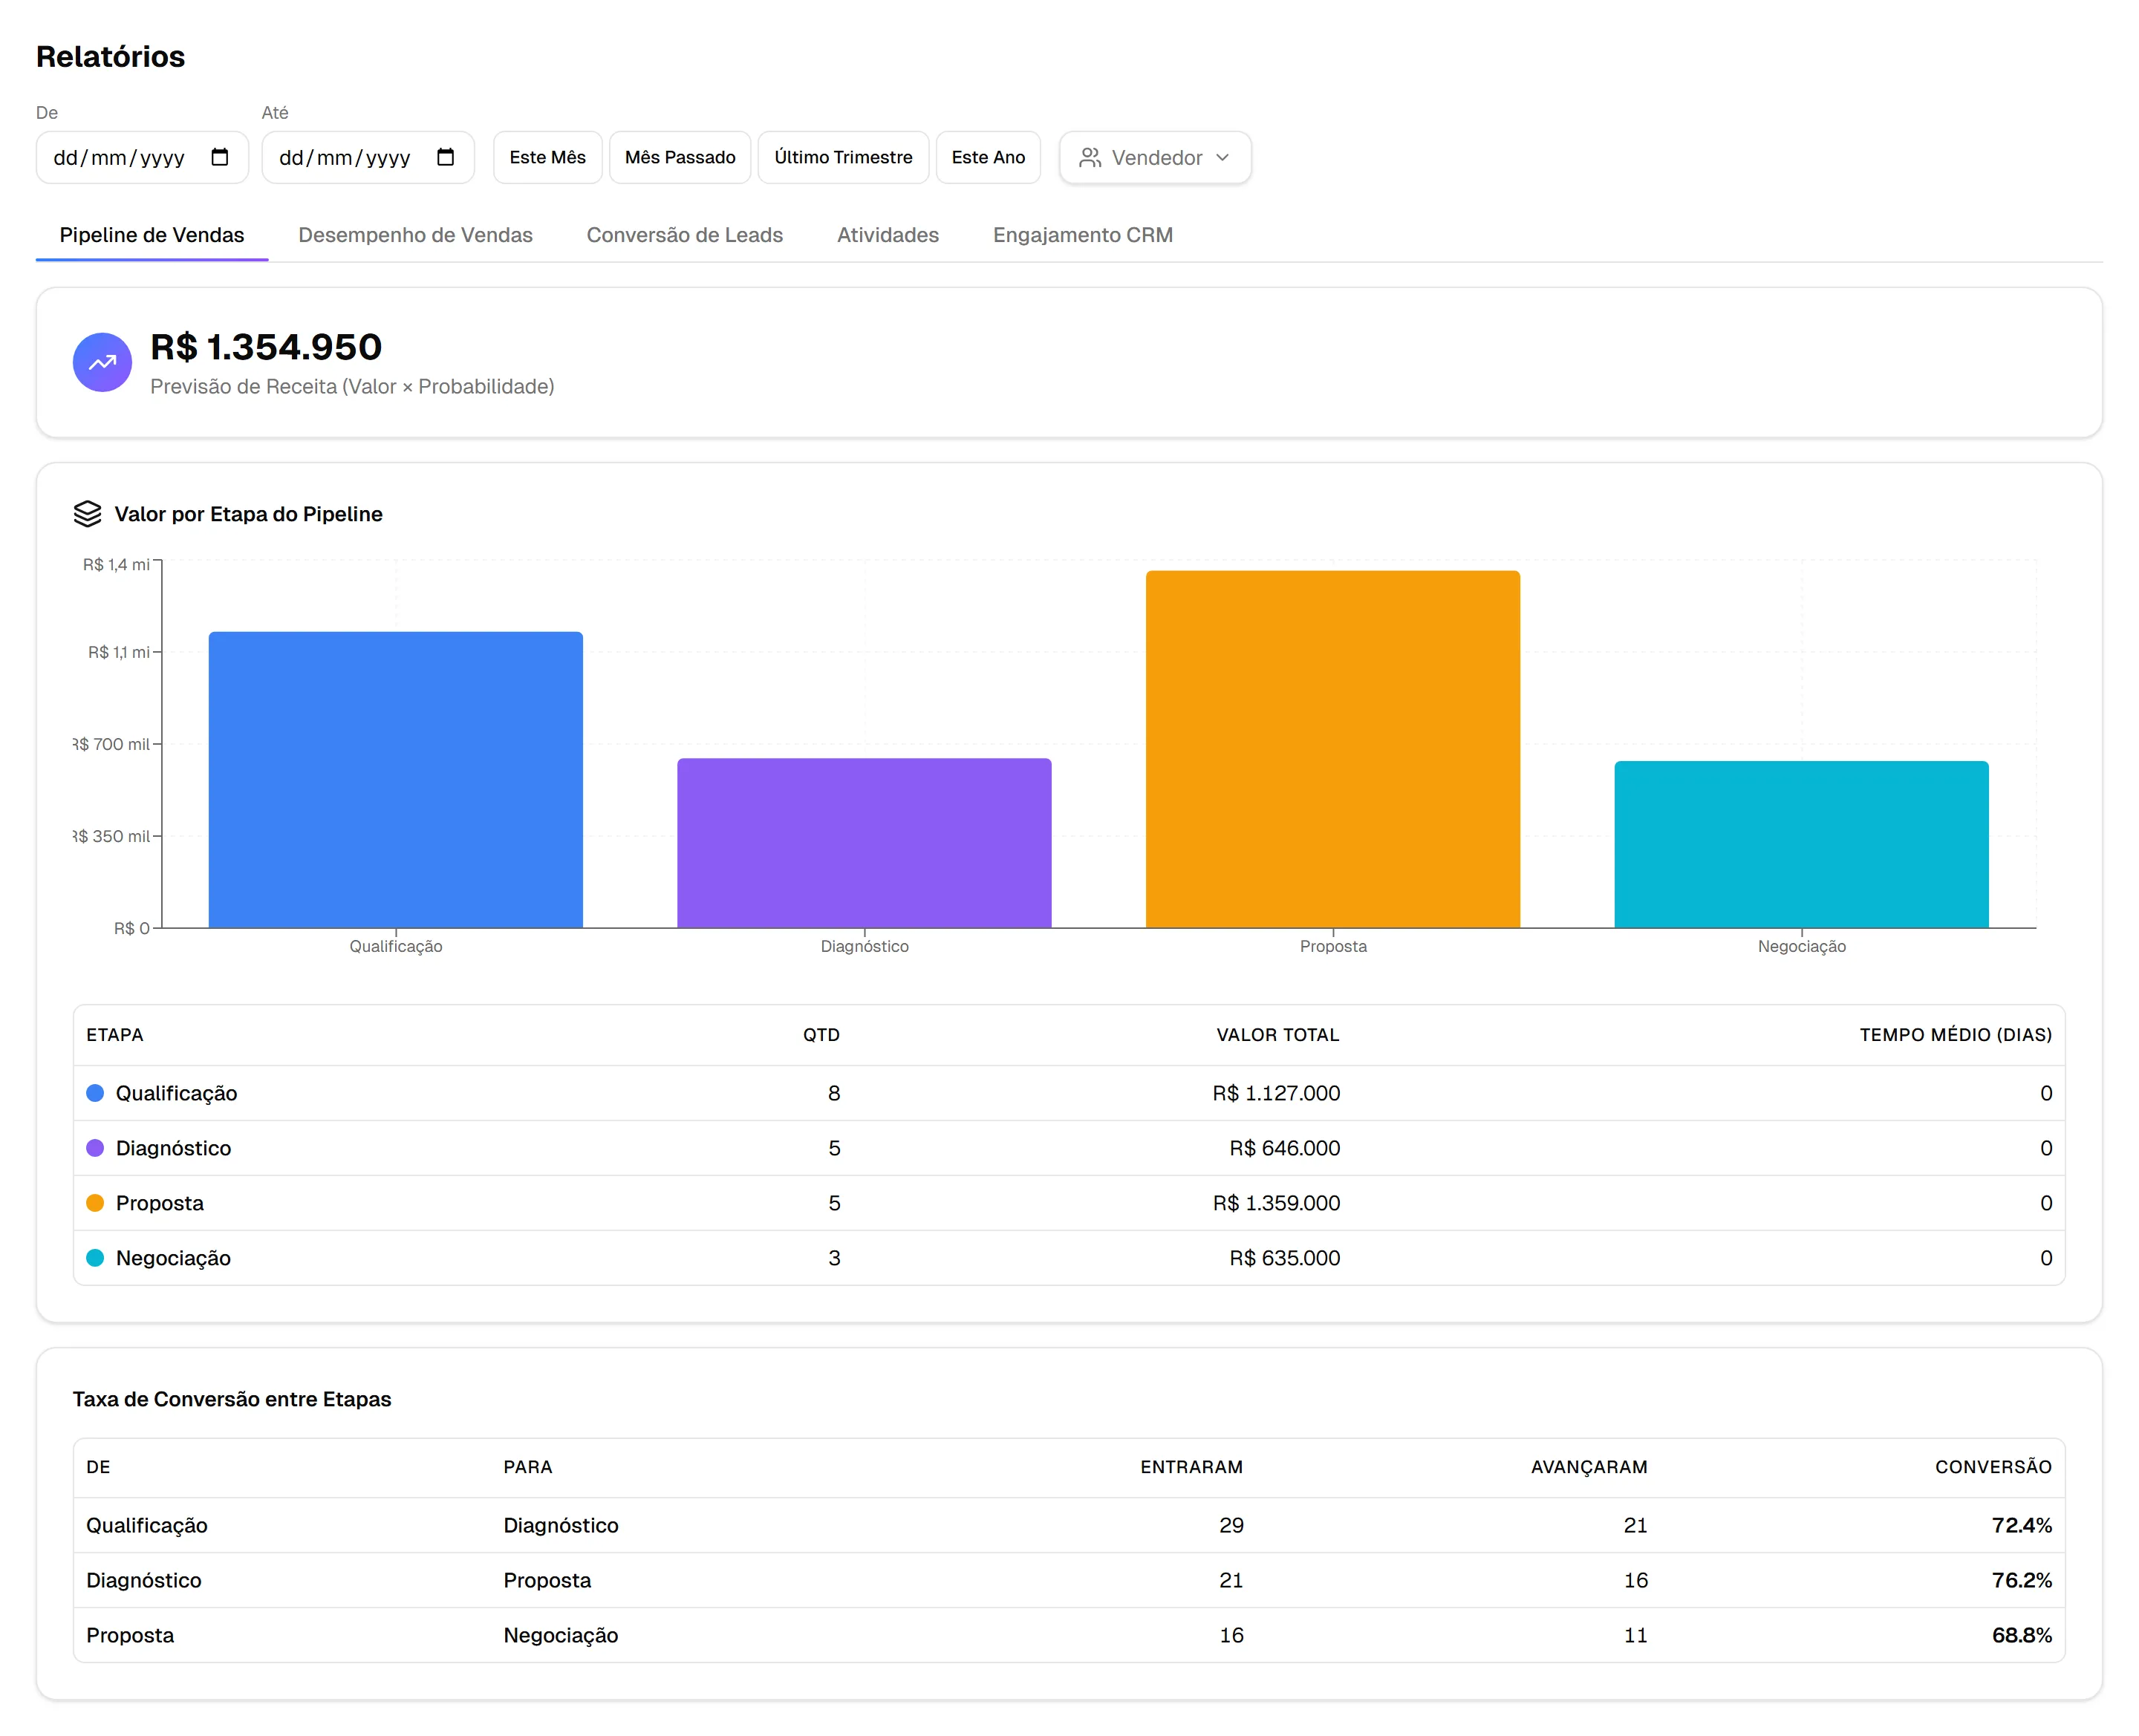The width and height of the screenshot is (2139, 1736).
Task: Click the orange Proposta legend dot
Action: point(95,1203)
